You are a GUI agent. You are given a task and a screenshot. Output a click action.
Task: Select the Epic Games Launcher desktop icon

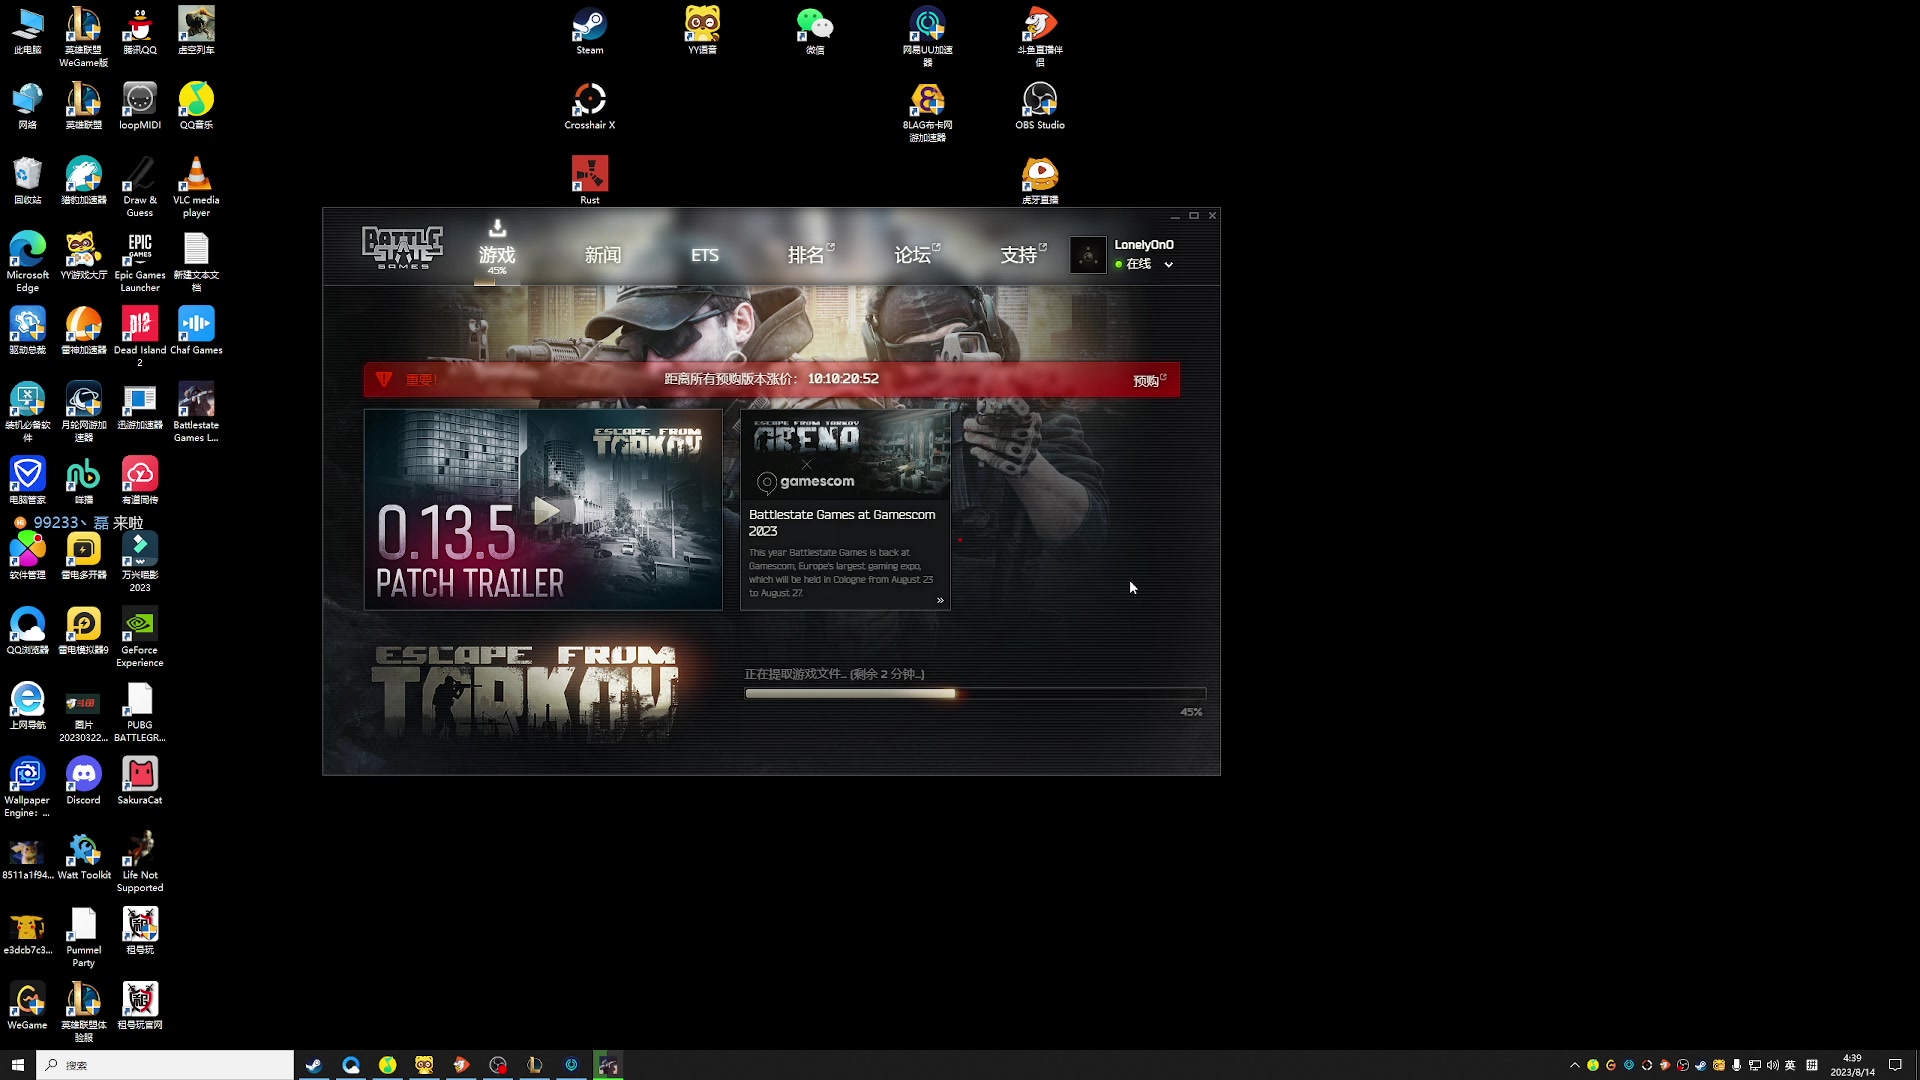click(140, 262)
